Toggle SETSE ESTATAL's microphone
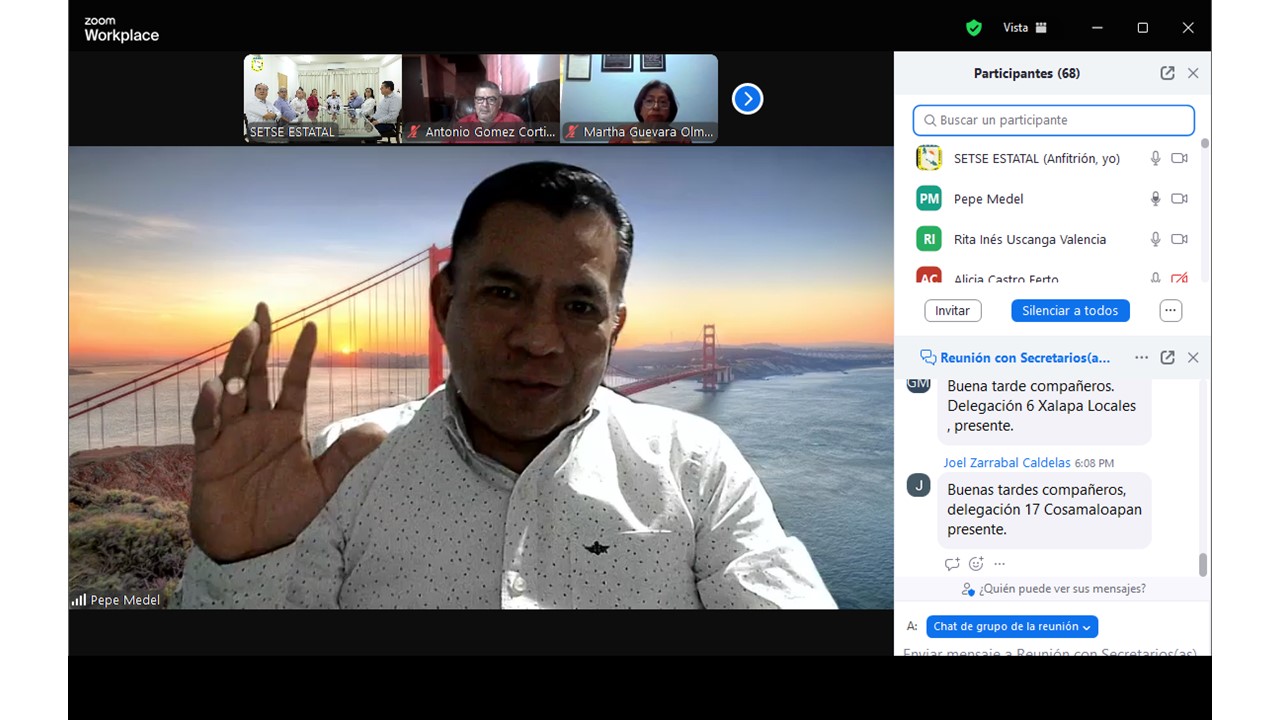Image resolution: width=1280 pixels, height=720 pixels. (1155, 158)
